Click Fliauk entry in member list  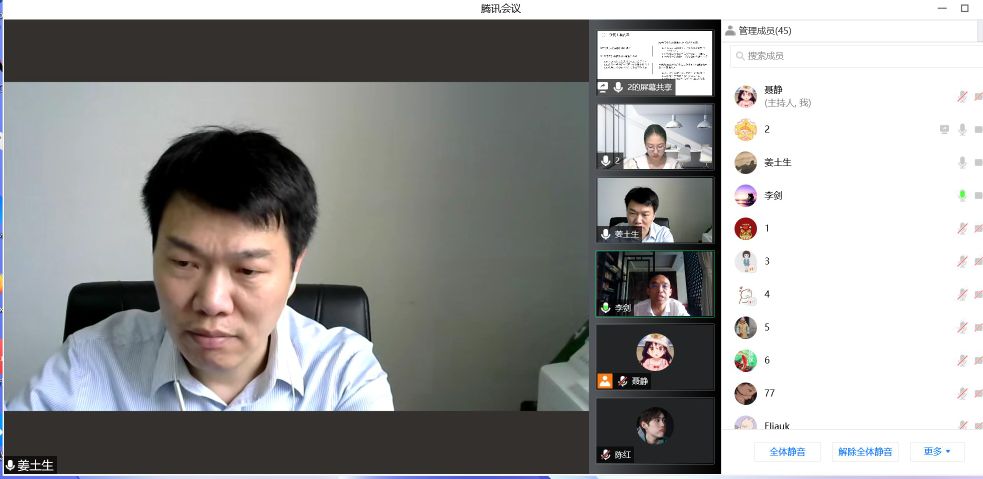[x=778, y=424]
